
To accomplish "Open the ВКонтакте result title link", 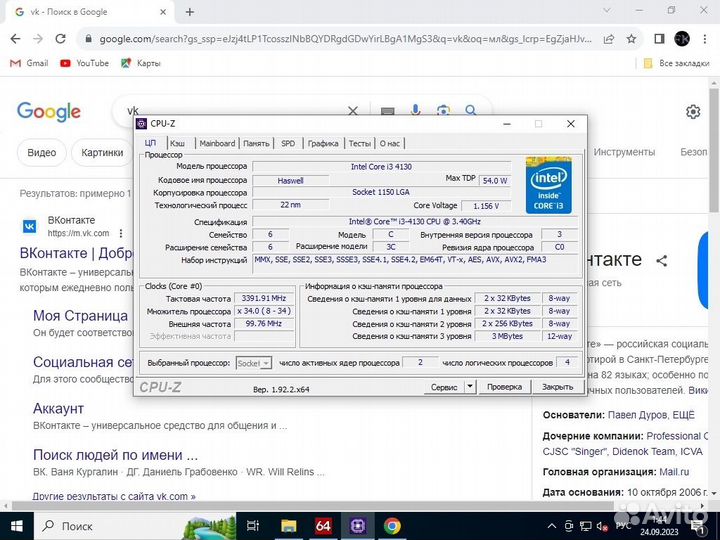I will pos(76,253).
